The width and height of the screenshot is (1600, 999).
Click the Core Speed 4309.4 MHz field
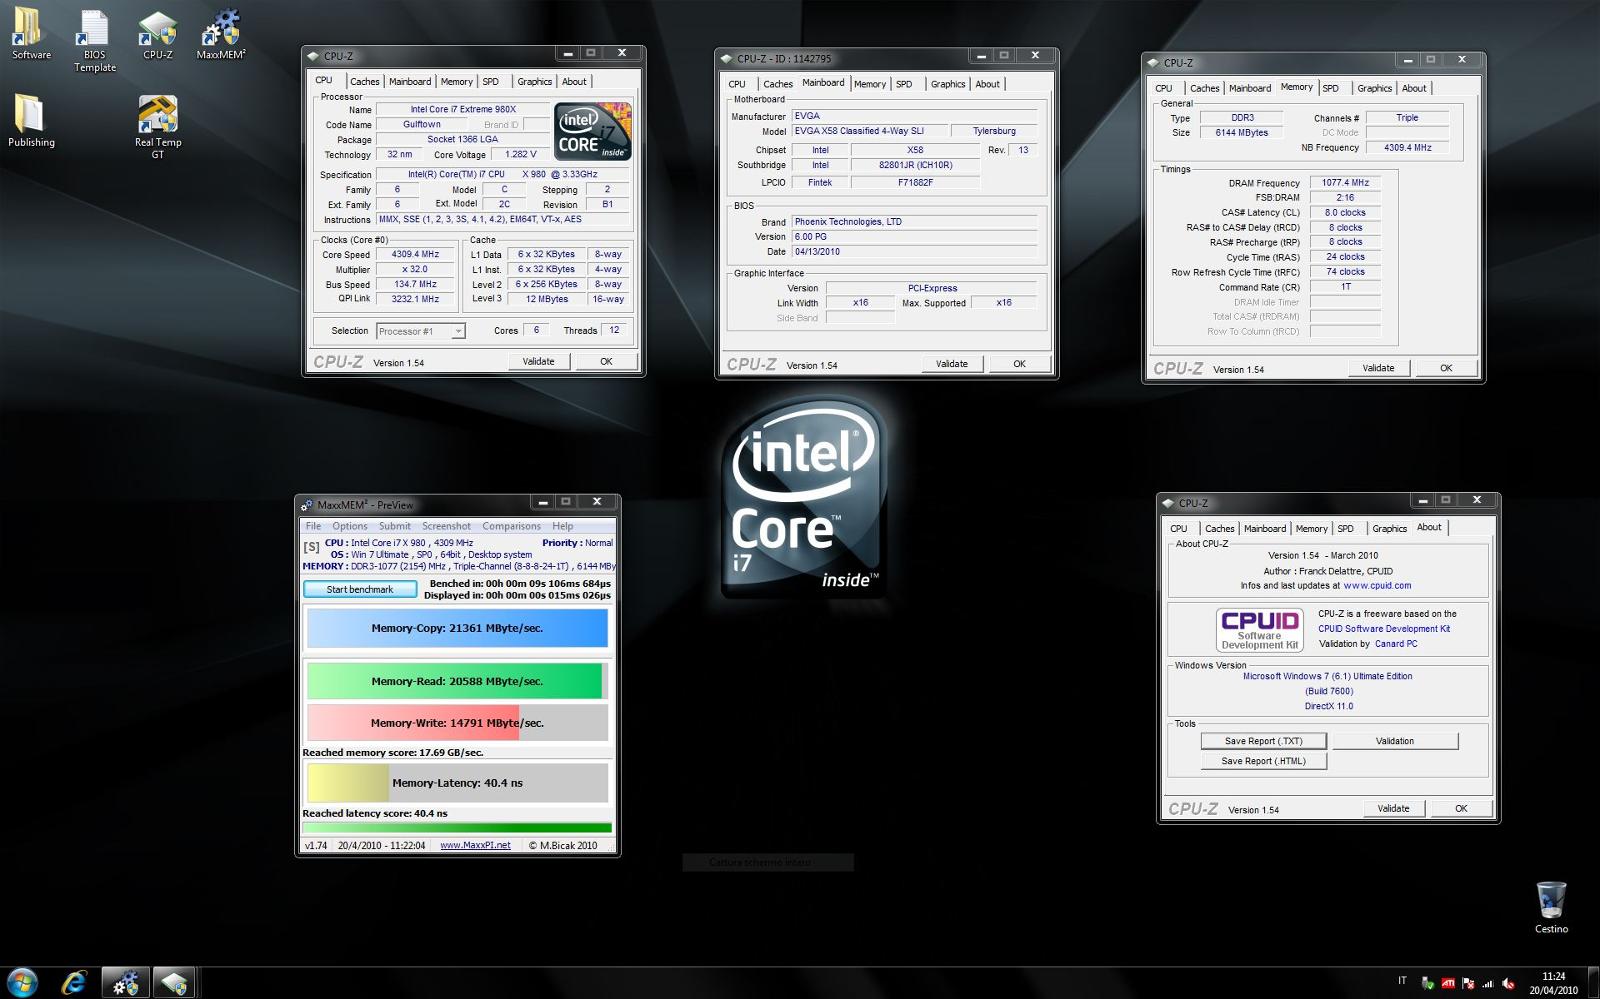(x=415, y=254)
